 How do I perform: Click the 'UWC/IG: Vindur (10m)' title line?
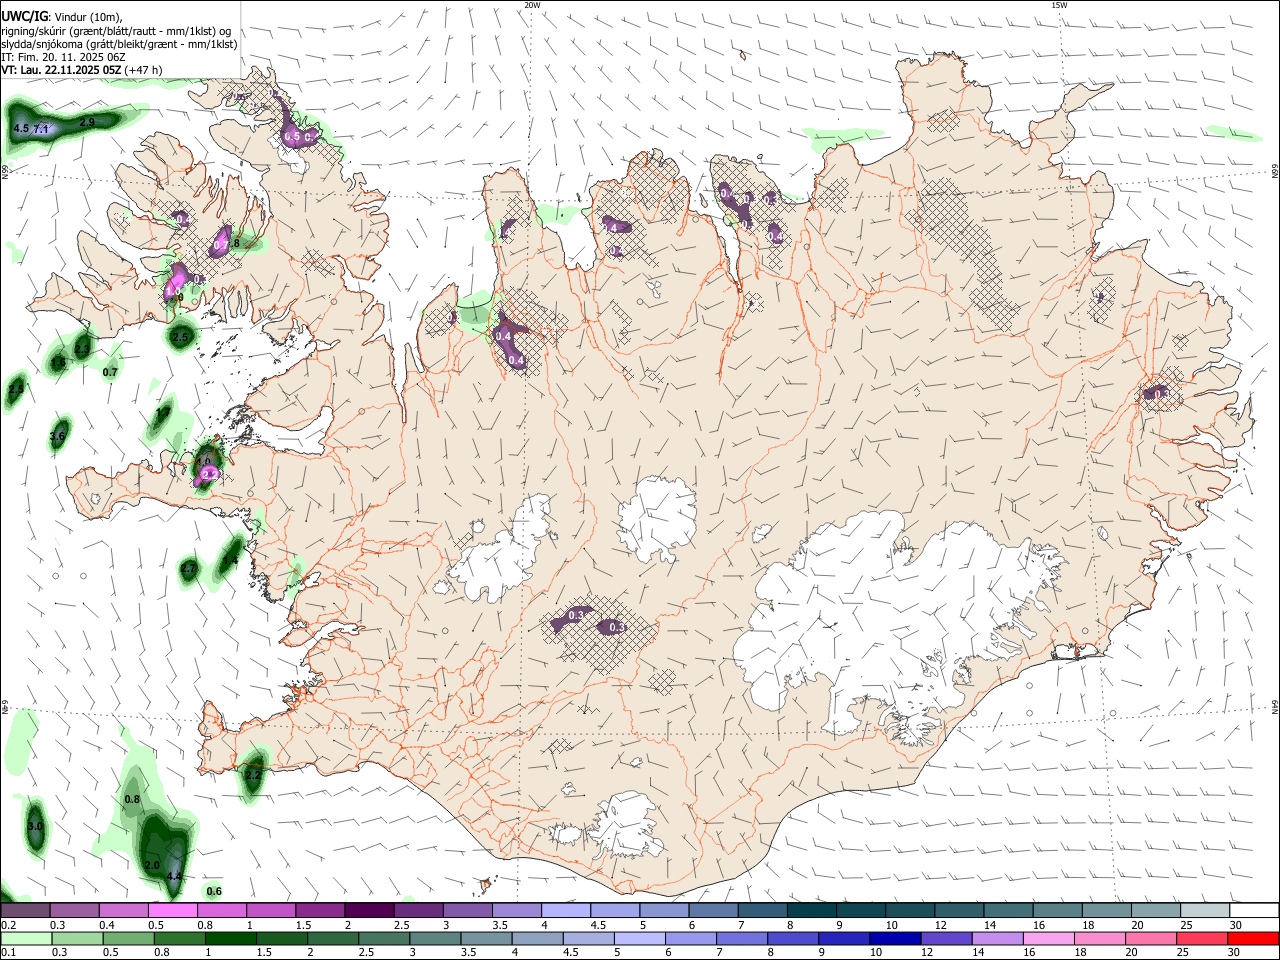pyautogui.click(x=61, y=16)
